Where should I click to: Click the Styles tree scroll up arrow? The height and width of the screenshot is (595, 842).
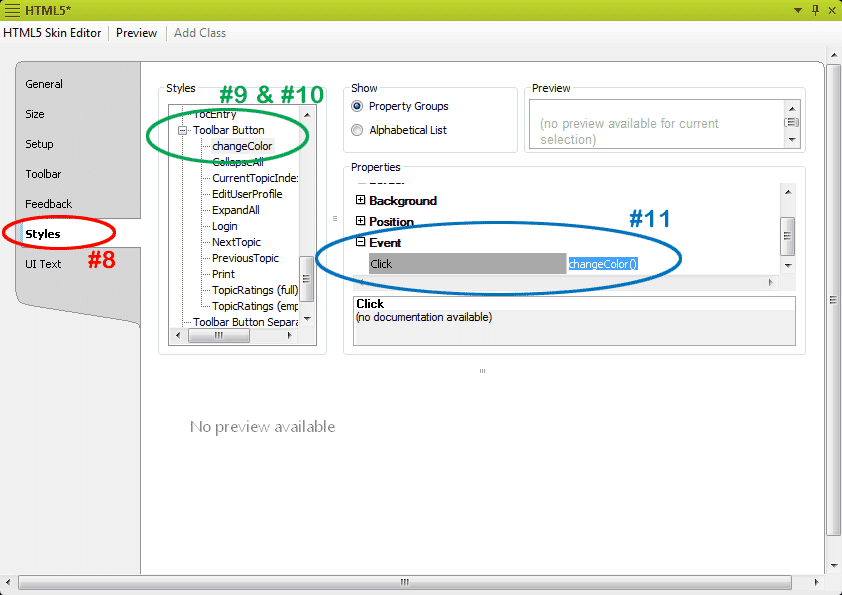tap(307, 114)
